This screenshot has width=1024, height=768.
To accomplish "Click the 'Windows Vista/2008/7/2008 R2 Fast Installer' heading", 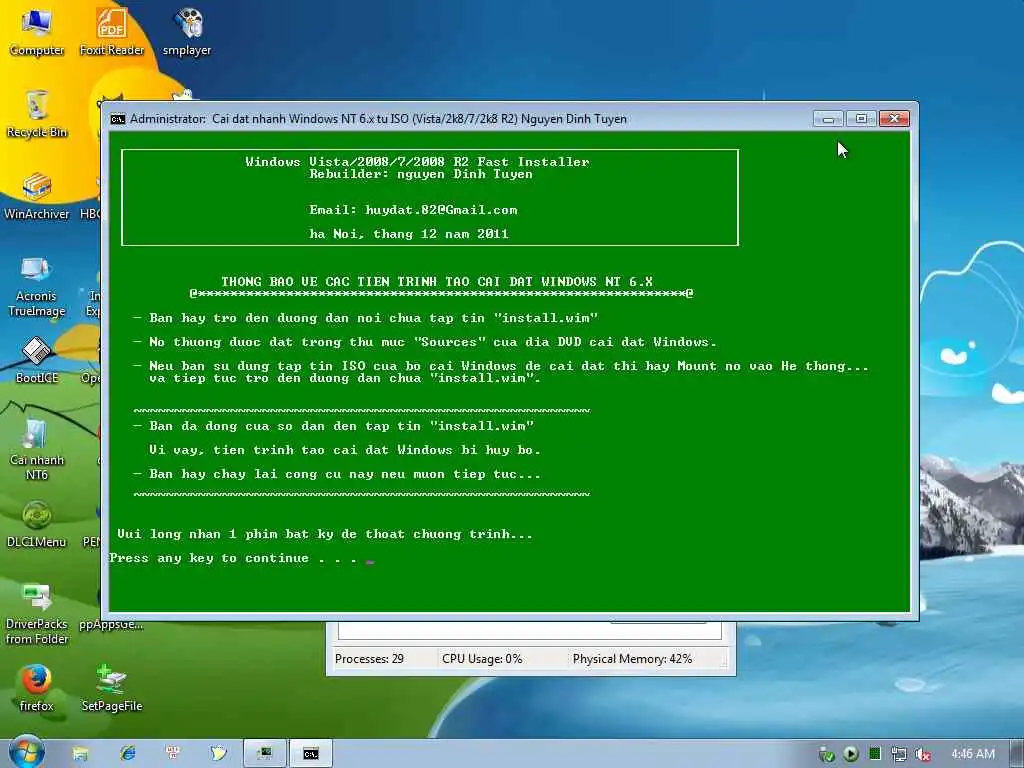I will (x=417, y=161).
